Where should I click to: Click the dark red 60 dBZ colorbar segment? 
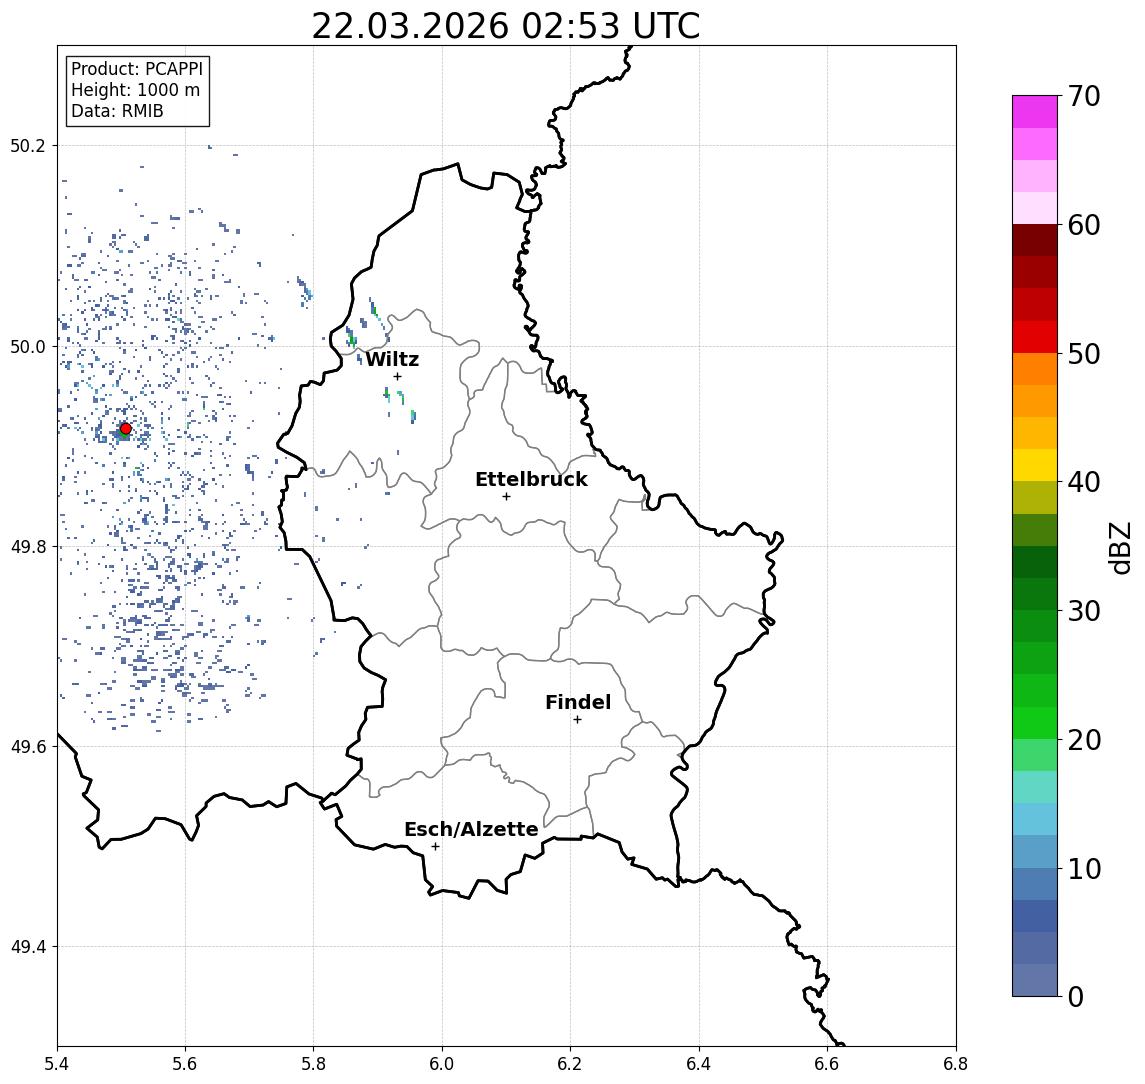coord(1035,240)
